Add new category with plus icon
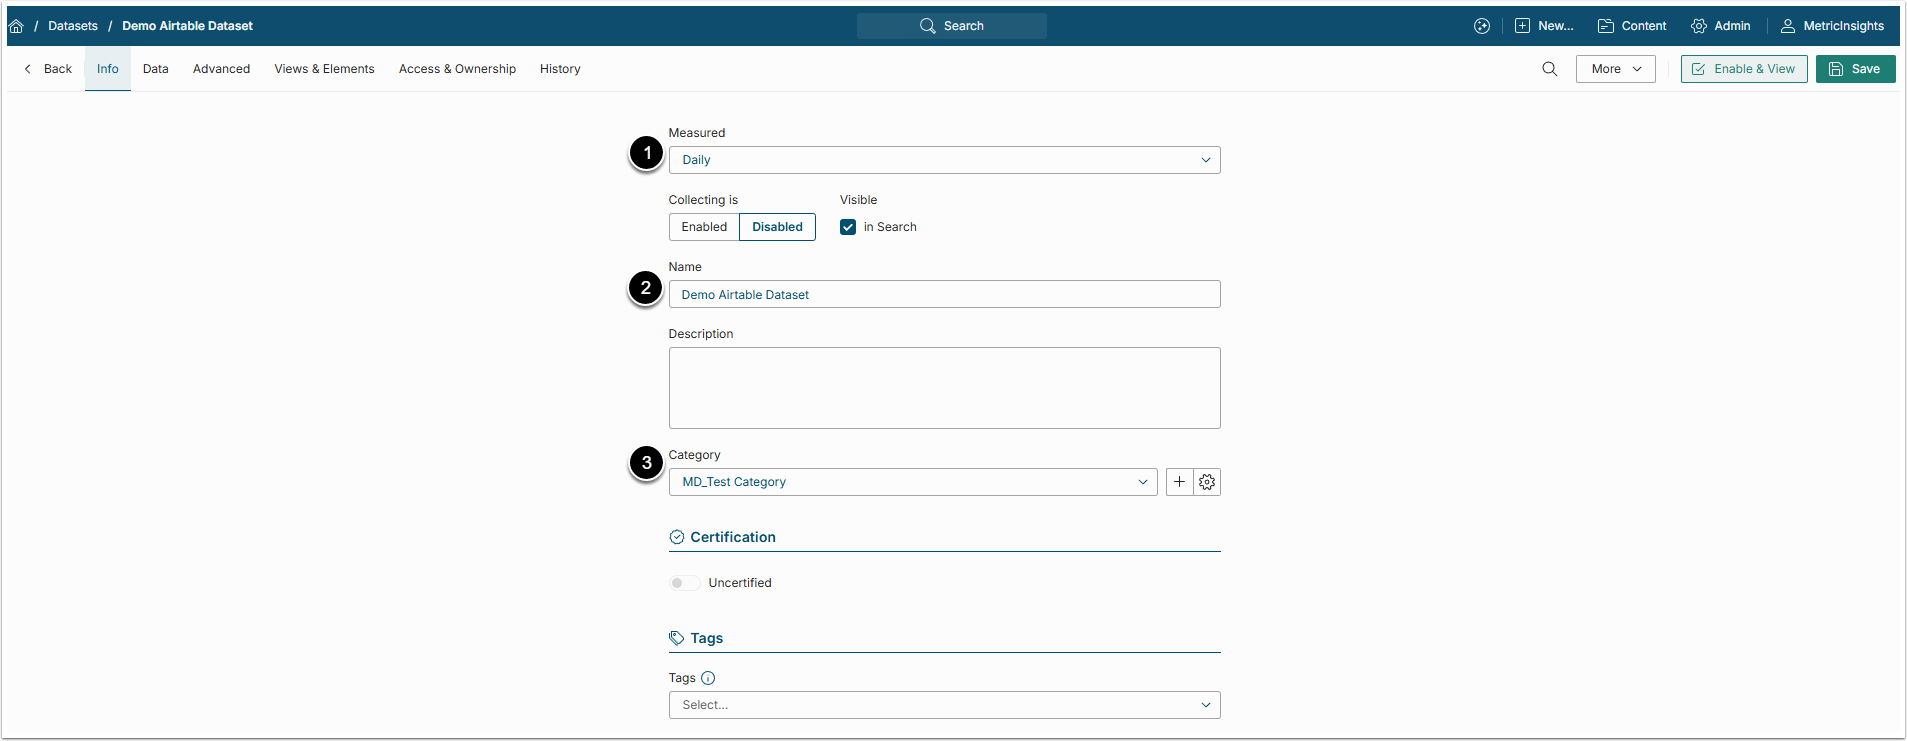The width and height of the screenshot is (1907, 741). pyautogui.click(x=1179, y=482)
